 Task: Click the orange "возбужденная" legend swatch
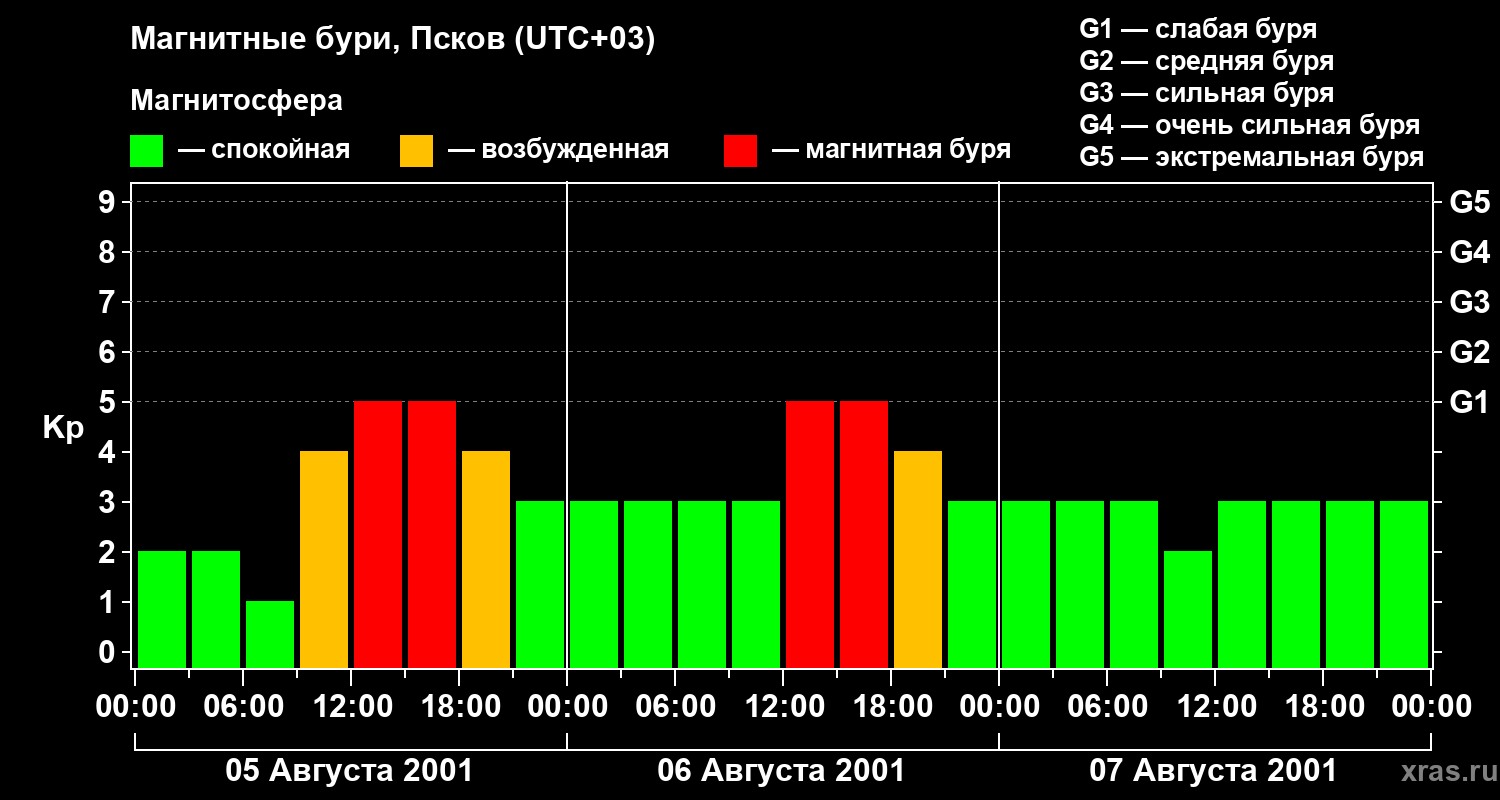(416, 151)
